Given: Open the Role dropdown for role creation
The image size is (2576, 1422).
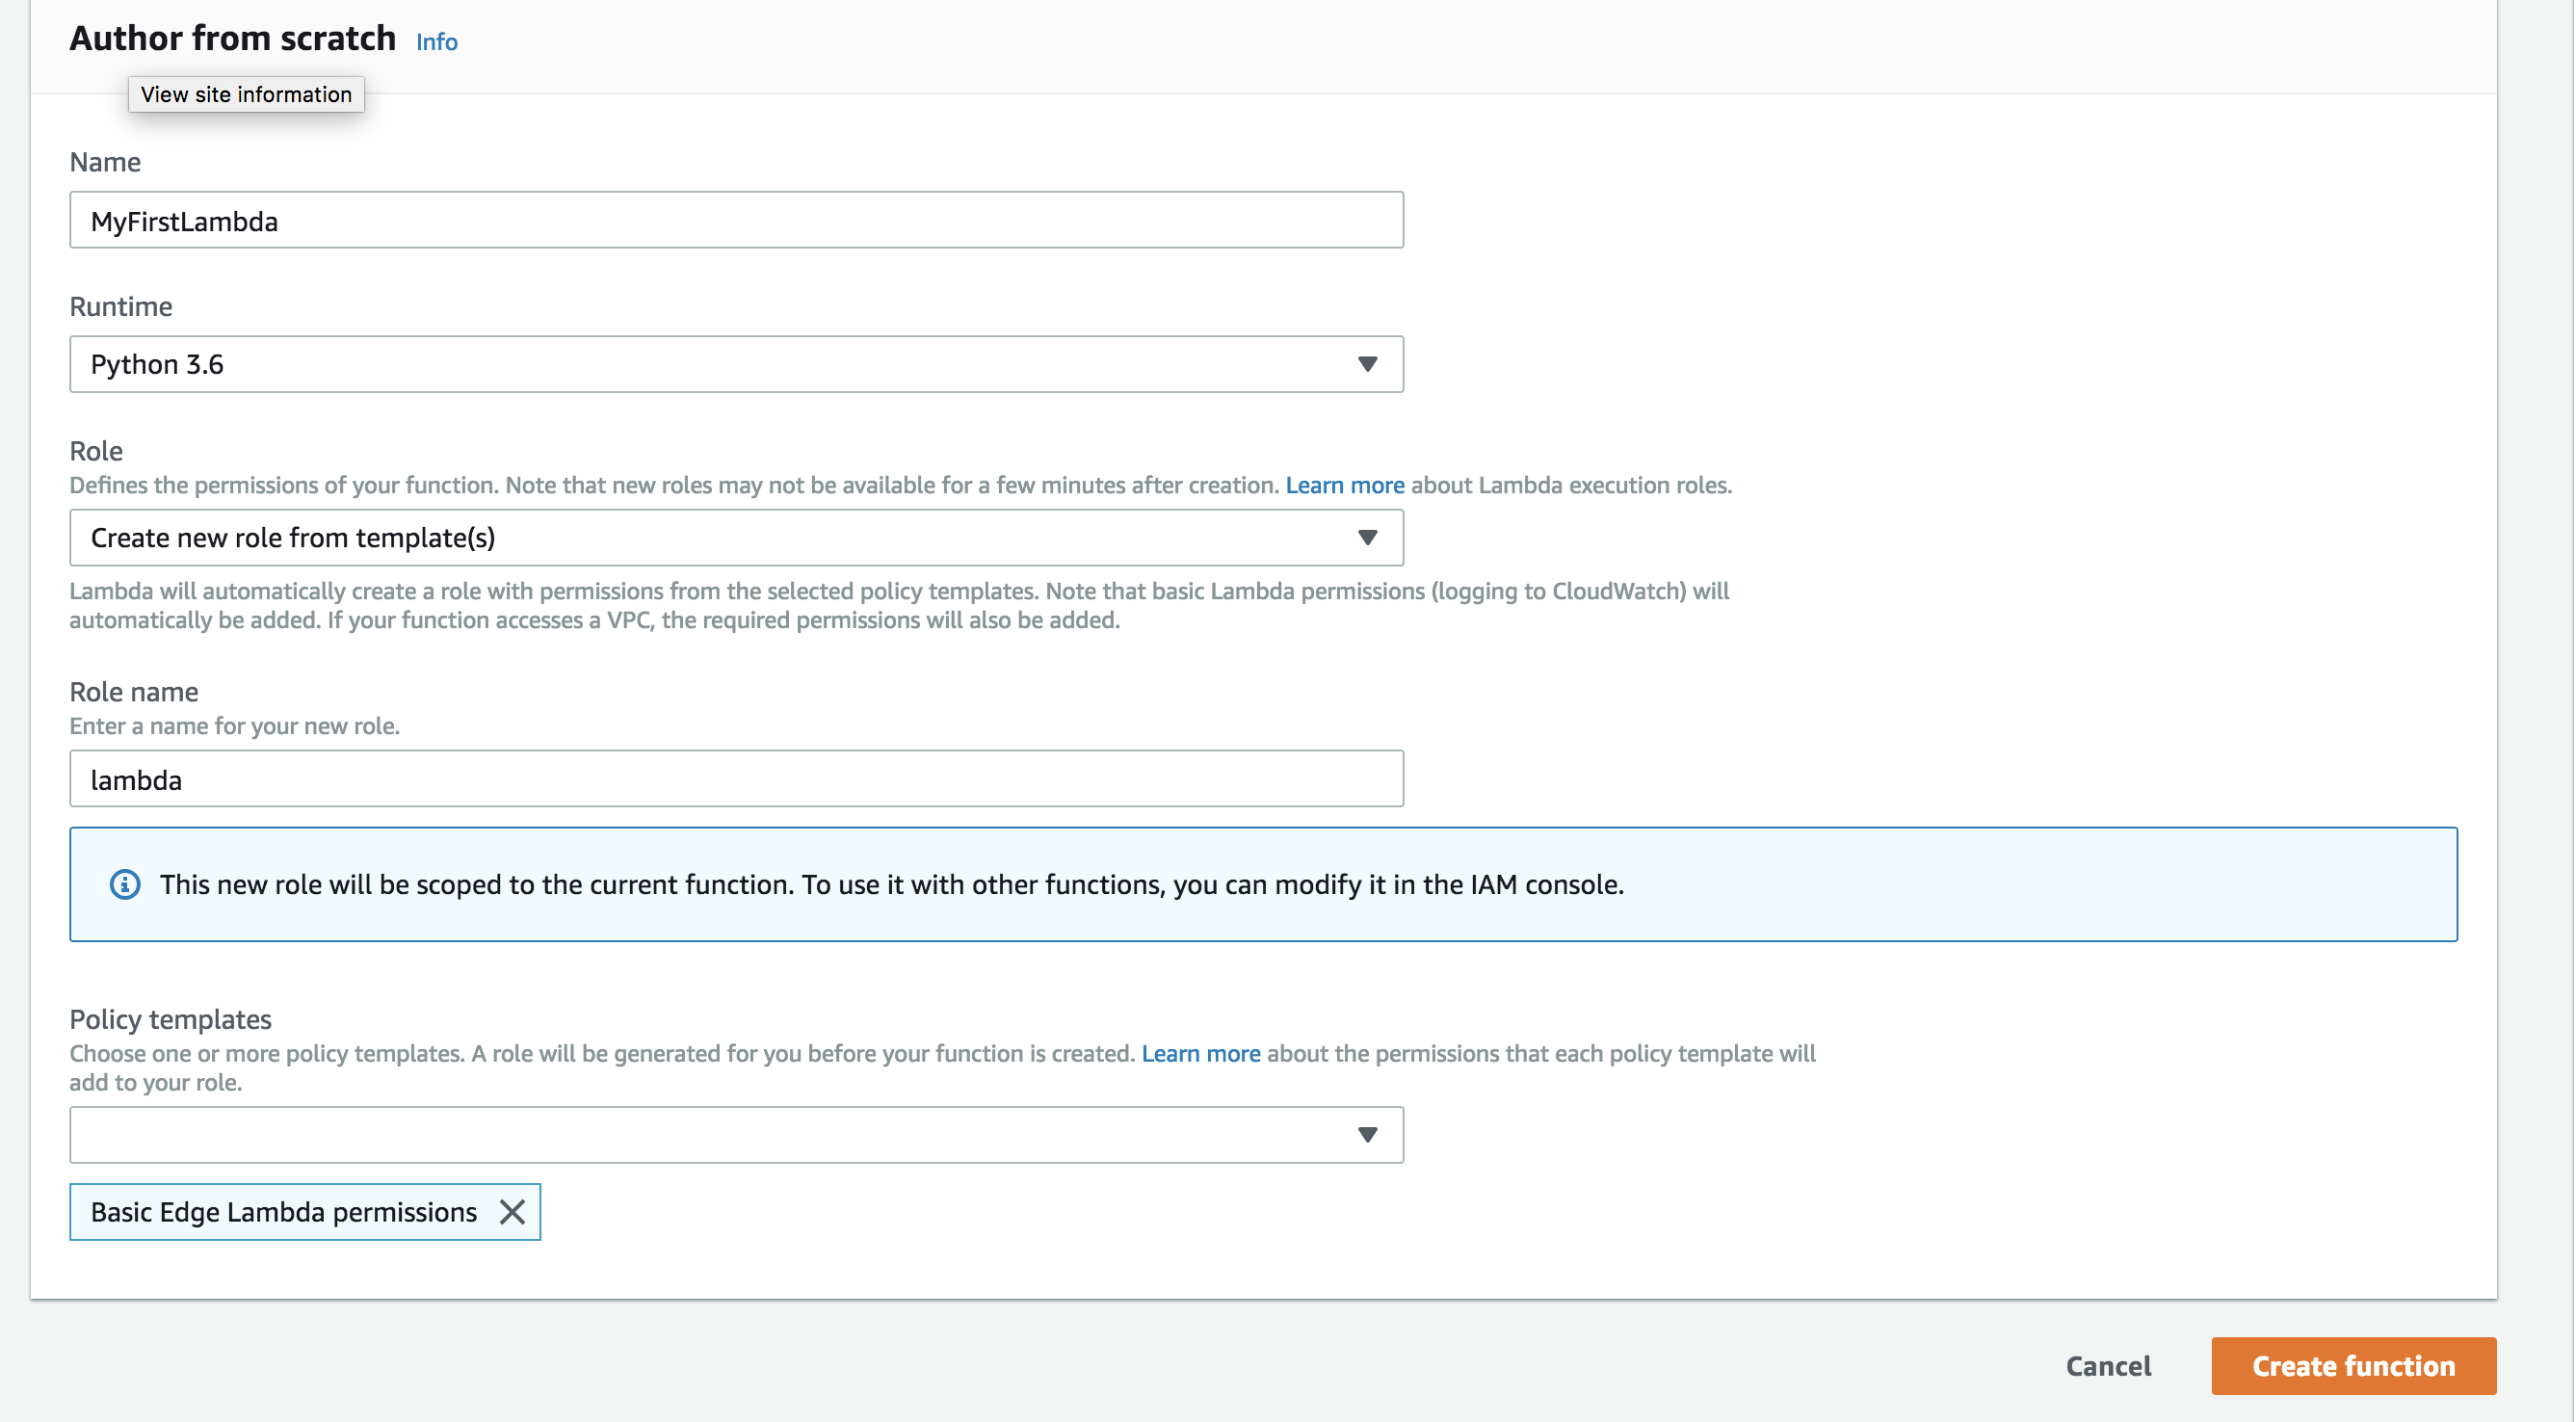Looking at the screenshot, I should [x=736, y=538].
